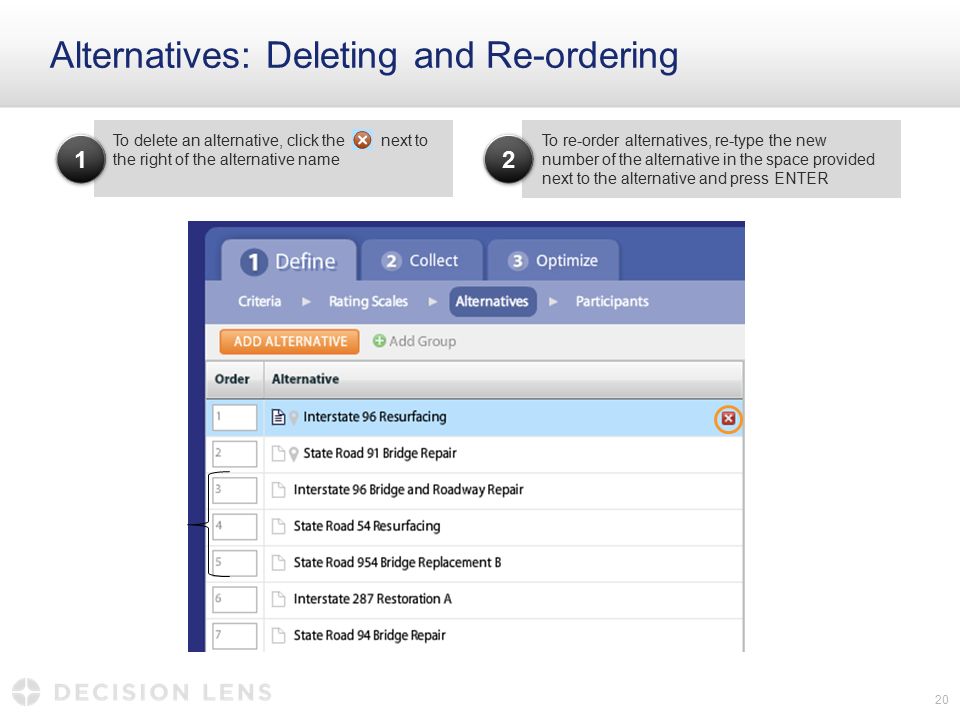Screen dimensions: 960x720
Task: Click order field for Interstate 287 Restoration A
Action: point(234,599)
